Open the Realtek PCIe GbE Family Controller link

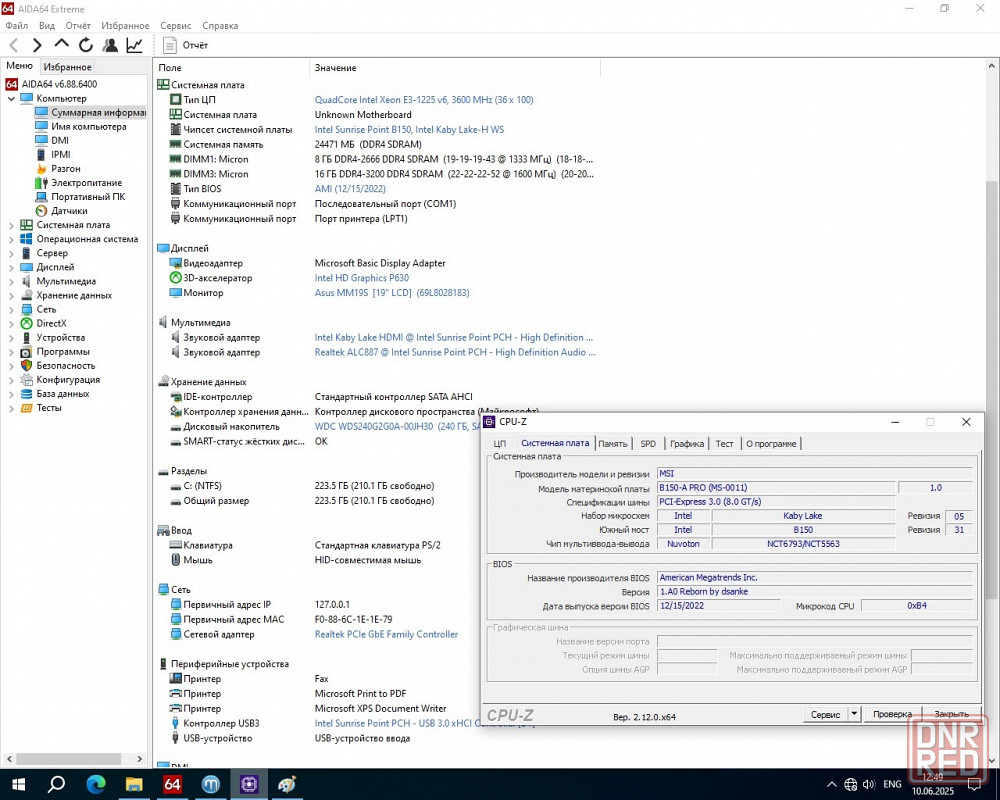click(x=386, y=634)
